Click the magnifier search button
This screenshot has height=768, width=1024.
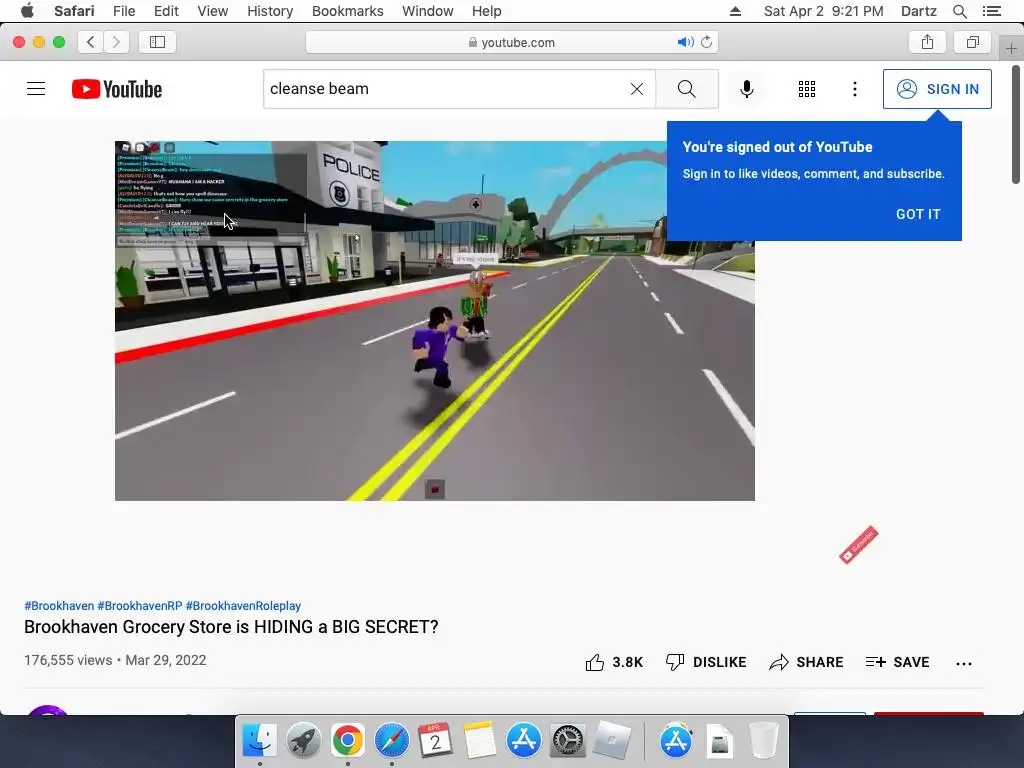point(686,89)
